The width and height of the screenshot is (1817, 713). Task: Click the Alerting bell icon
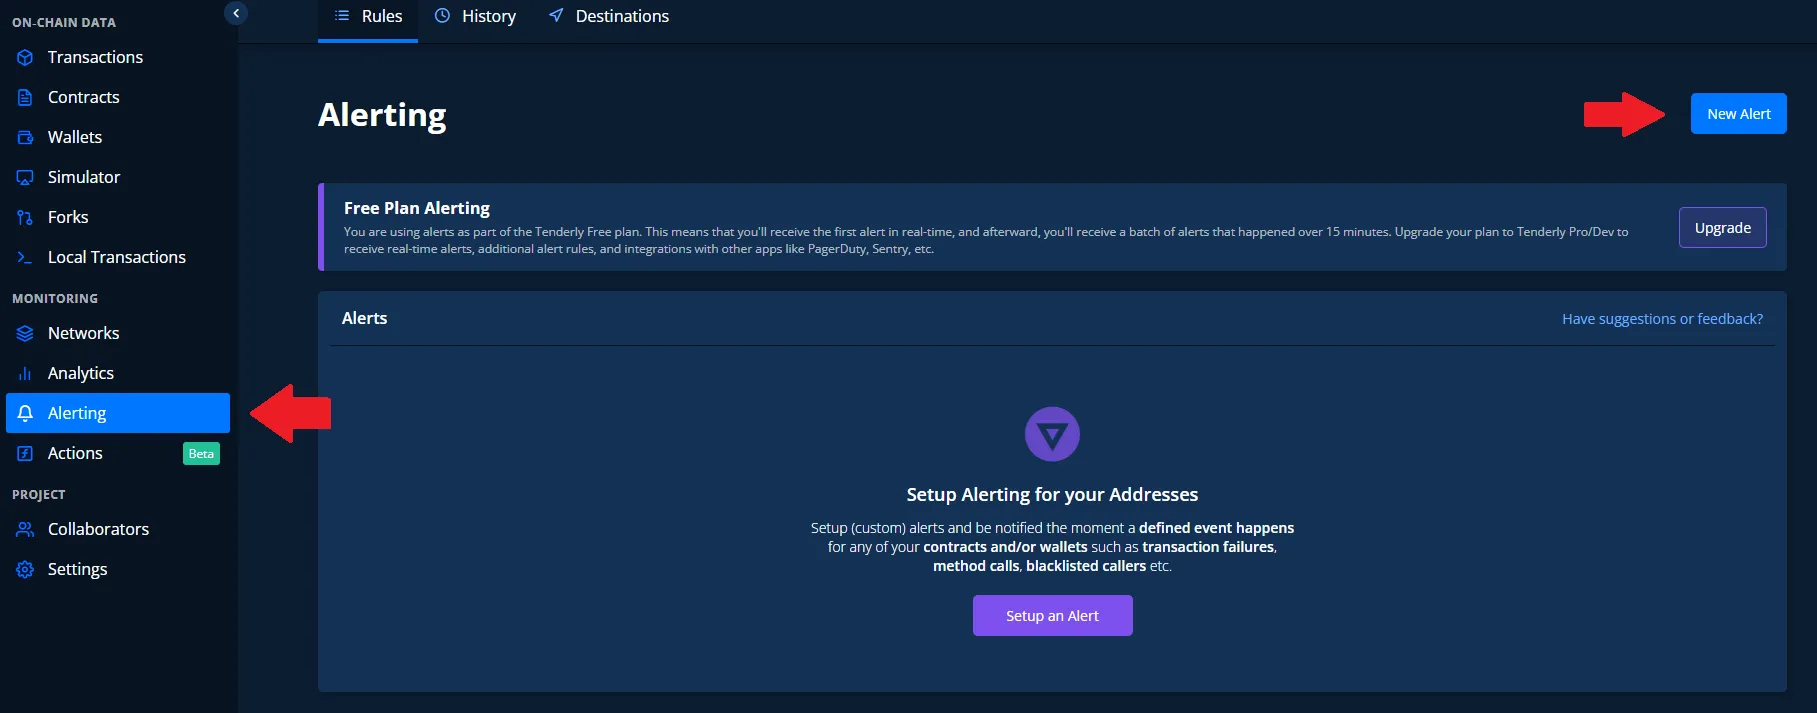(x=25, y=413)
